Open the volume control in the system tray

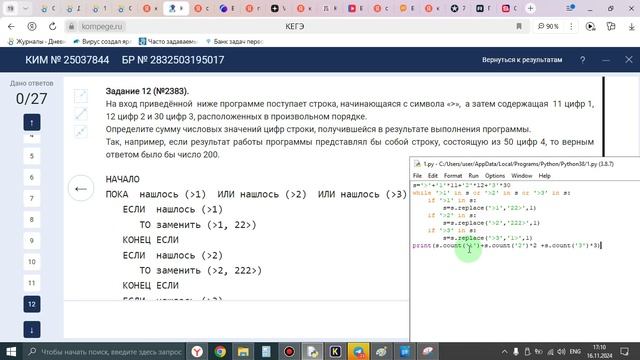[561, 351]
